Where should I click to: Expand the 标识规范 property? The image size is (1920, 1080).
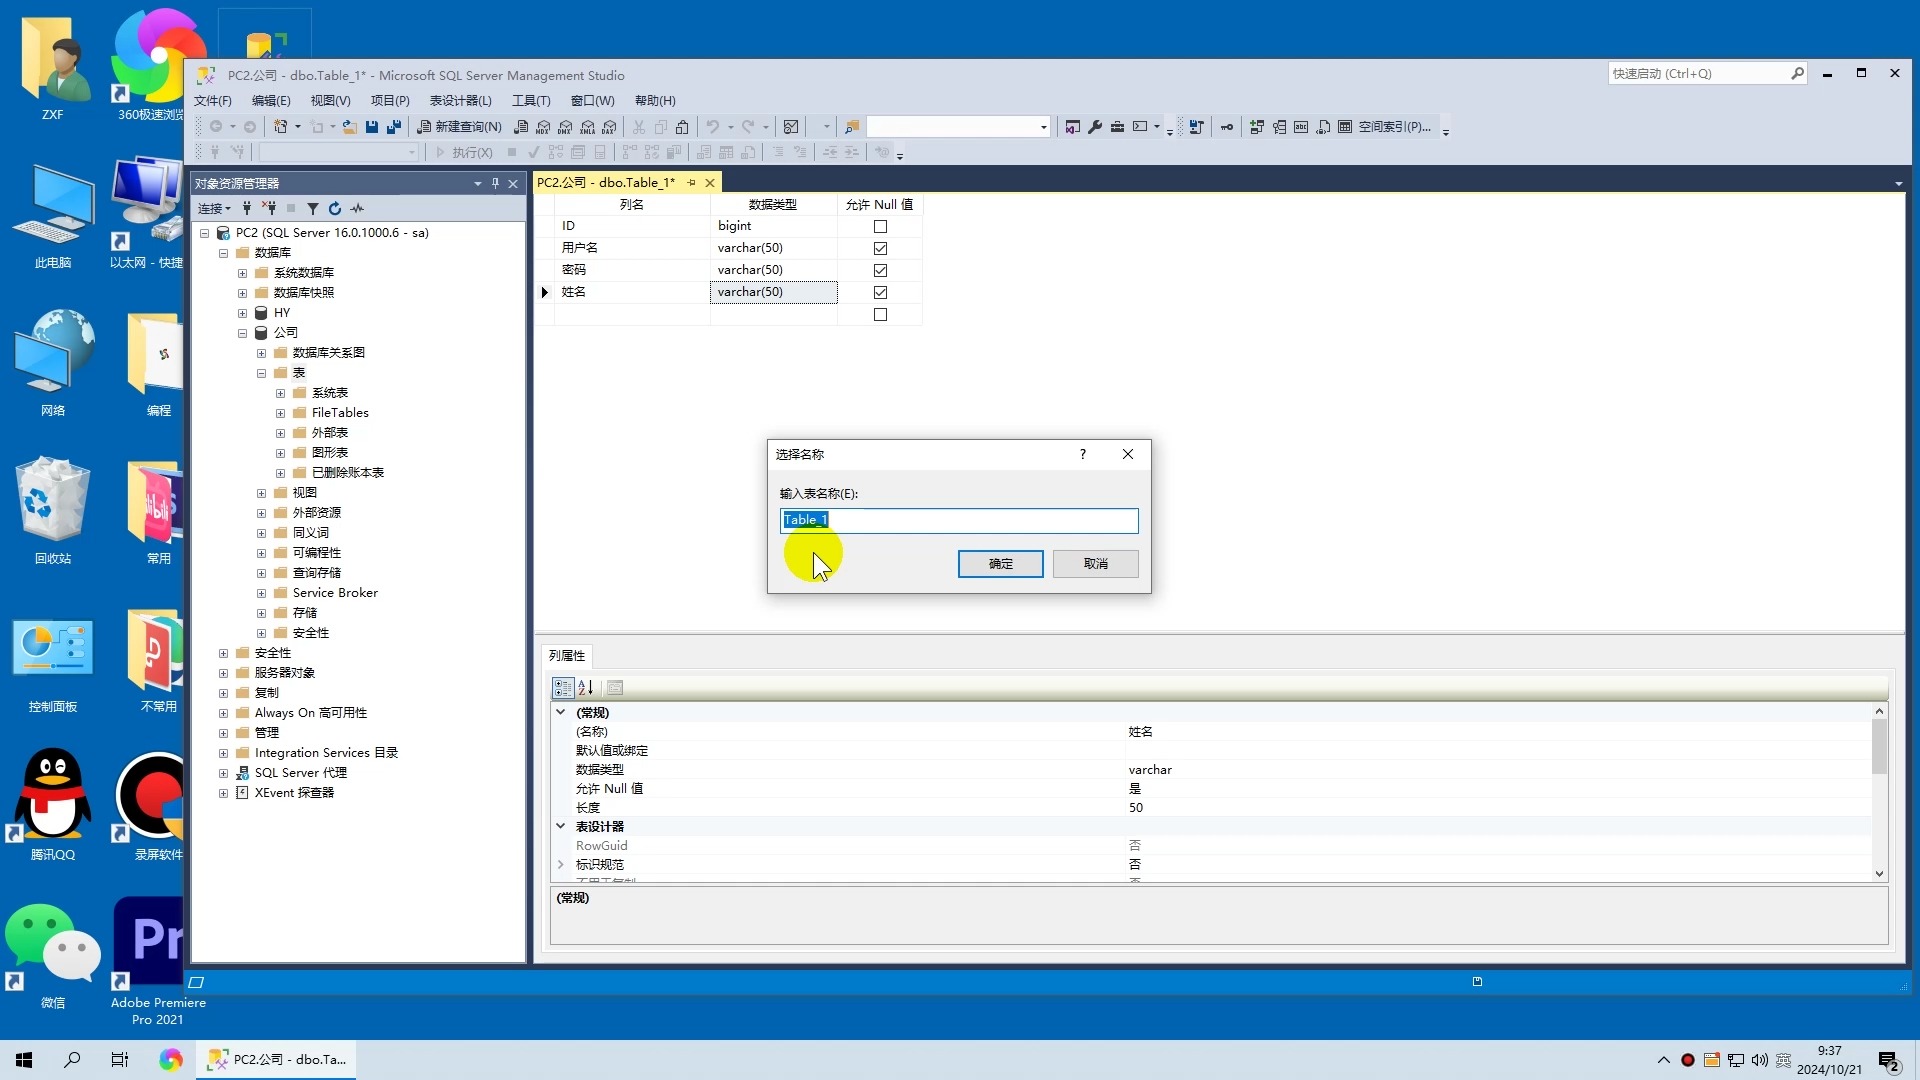(560, 864)
